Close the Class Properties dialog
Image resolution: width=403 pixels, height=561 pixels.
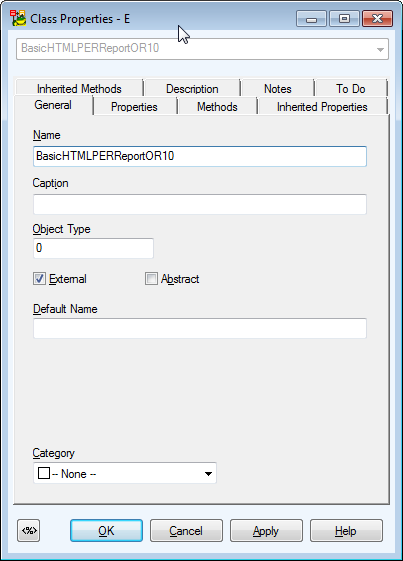[377, 19]
